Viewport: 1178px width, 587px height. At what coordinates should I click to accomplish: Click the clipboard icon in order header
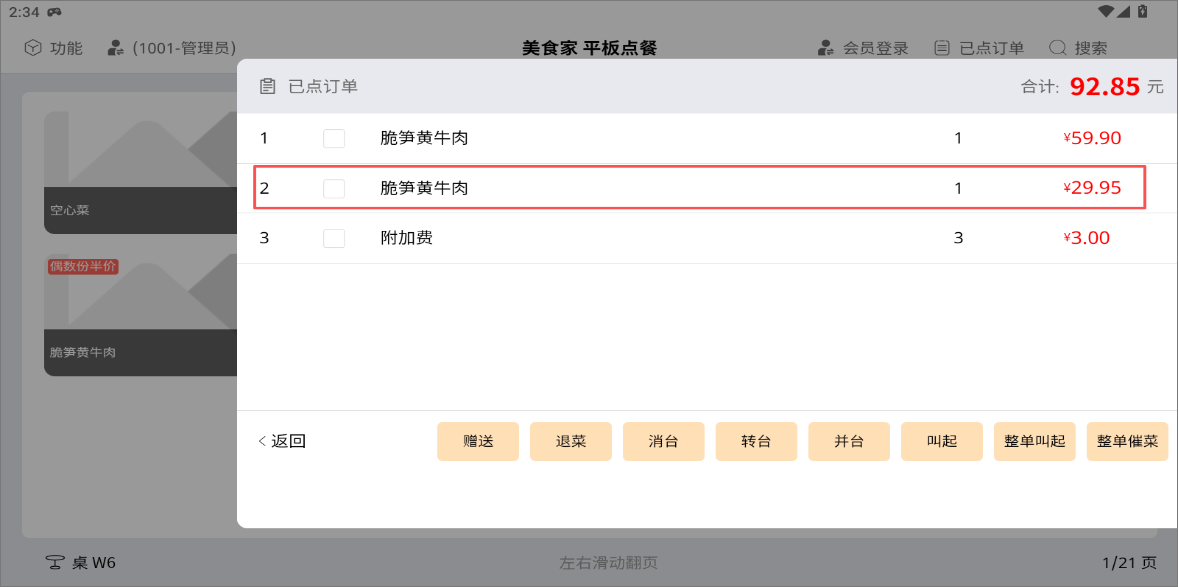click(x=267, y=87)
